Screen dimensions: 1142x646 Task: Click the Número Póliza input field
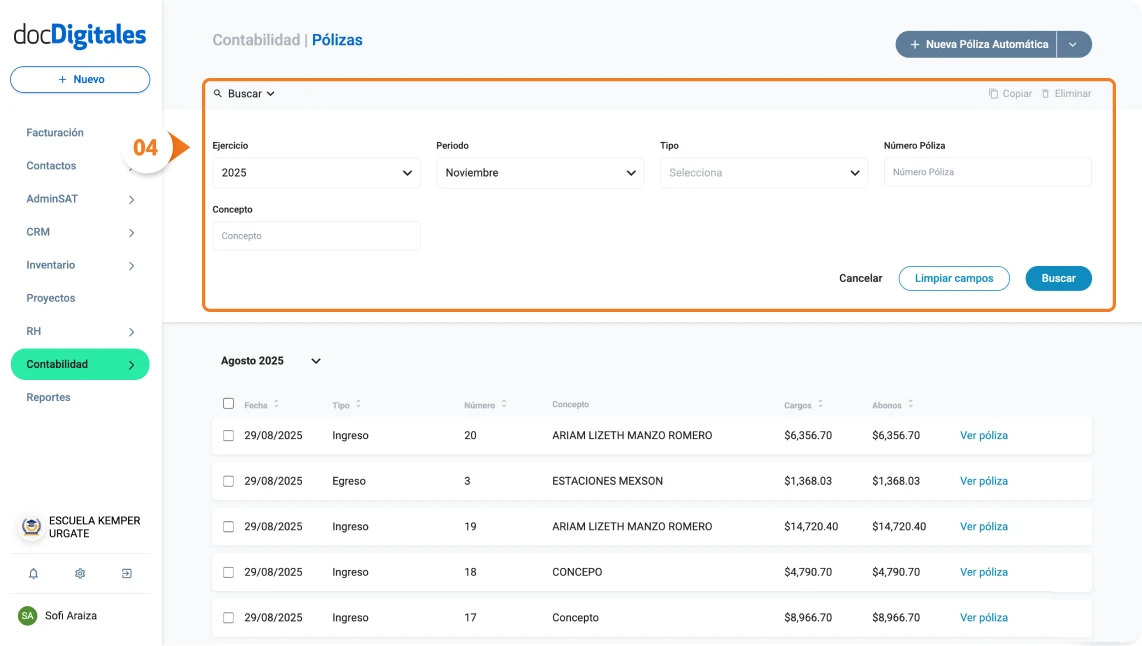pos(987,172)
